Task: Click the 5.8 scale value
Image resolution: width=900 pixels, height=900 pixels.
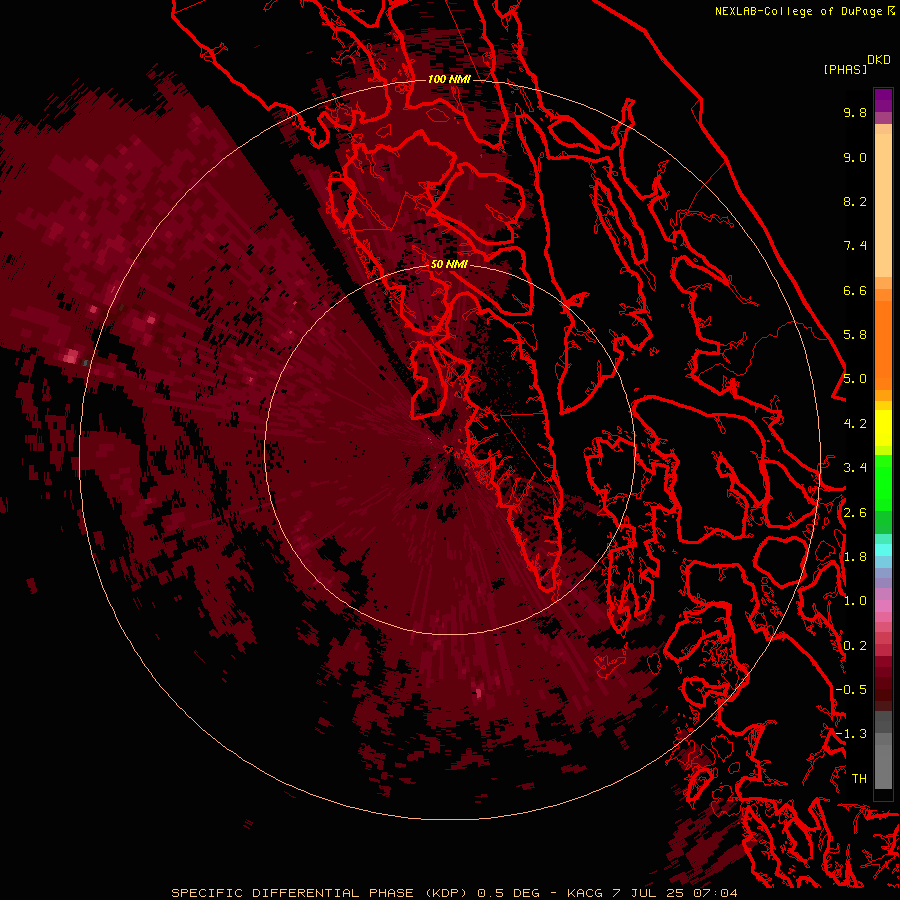Action: pyautogui.click(x=855, y=335)
